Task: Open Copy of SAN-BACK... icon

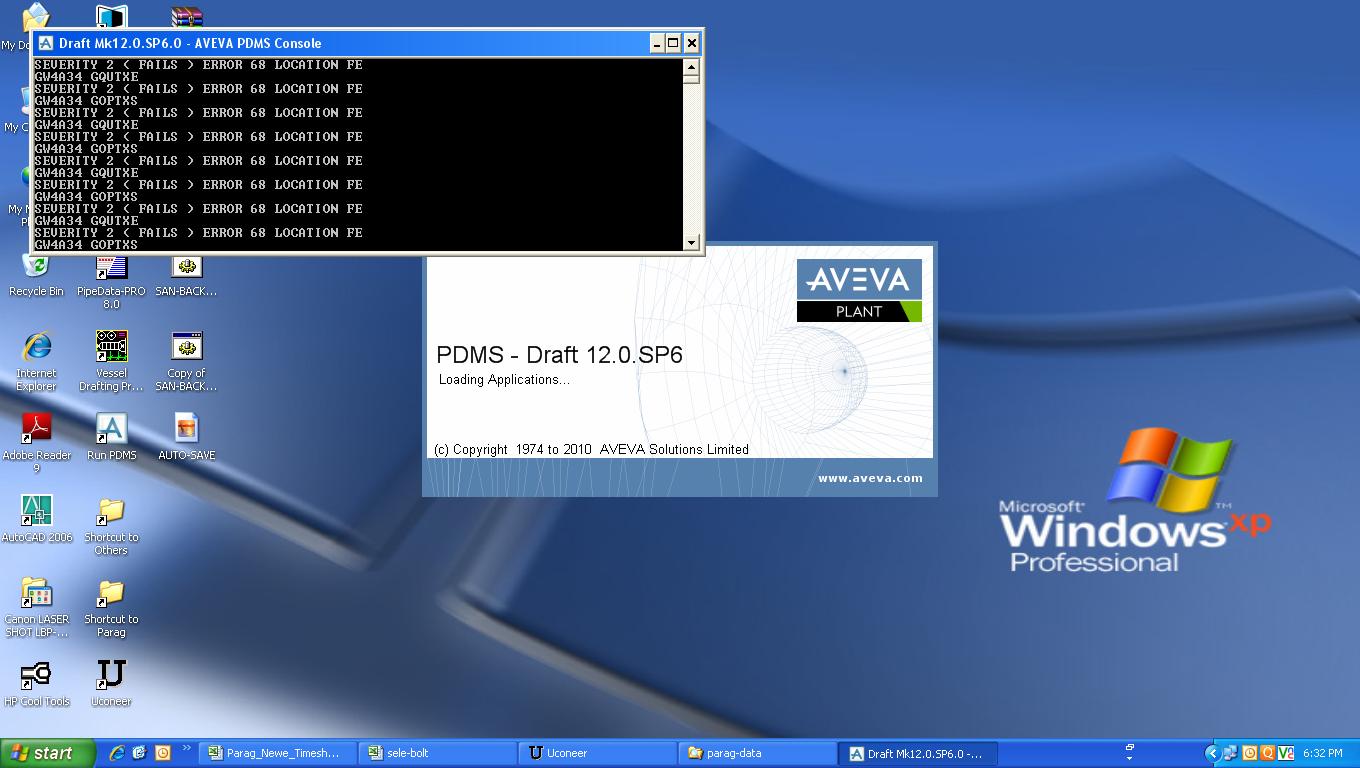Action: [x=186, y=362]
